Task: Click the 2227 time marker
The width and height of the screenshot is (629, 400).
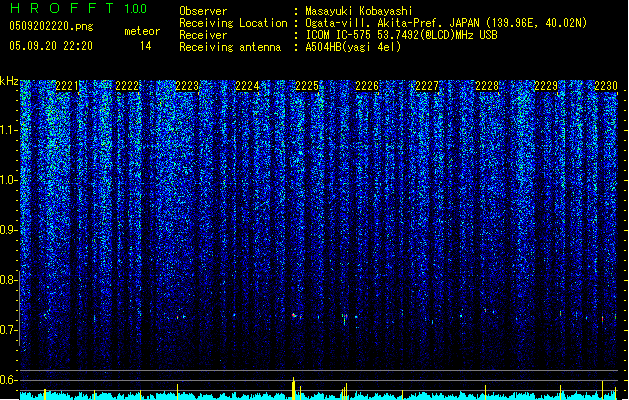Action: (x=427, y=86)
